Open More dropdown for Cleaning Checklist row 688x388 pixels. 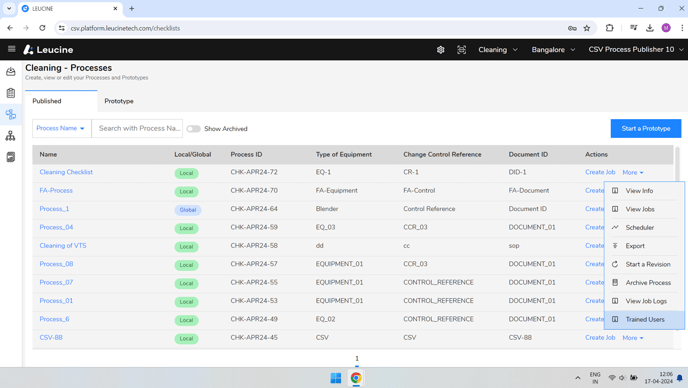point(633,172)
